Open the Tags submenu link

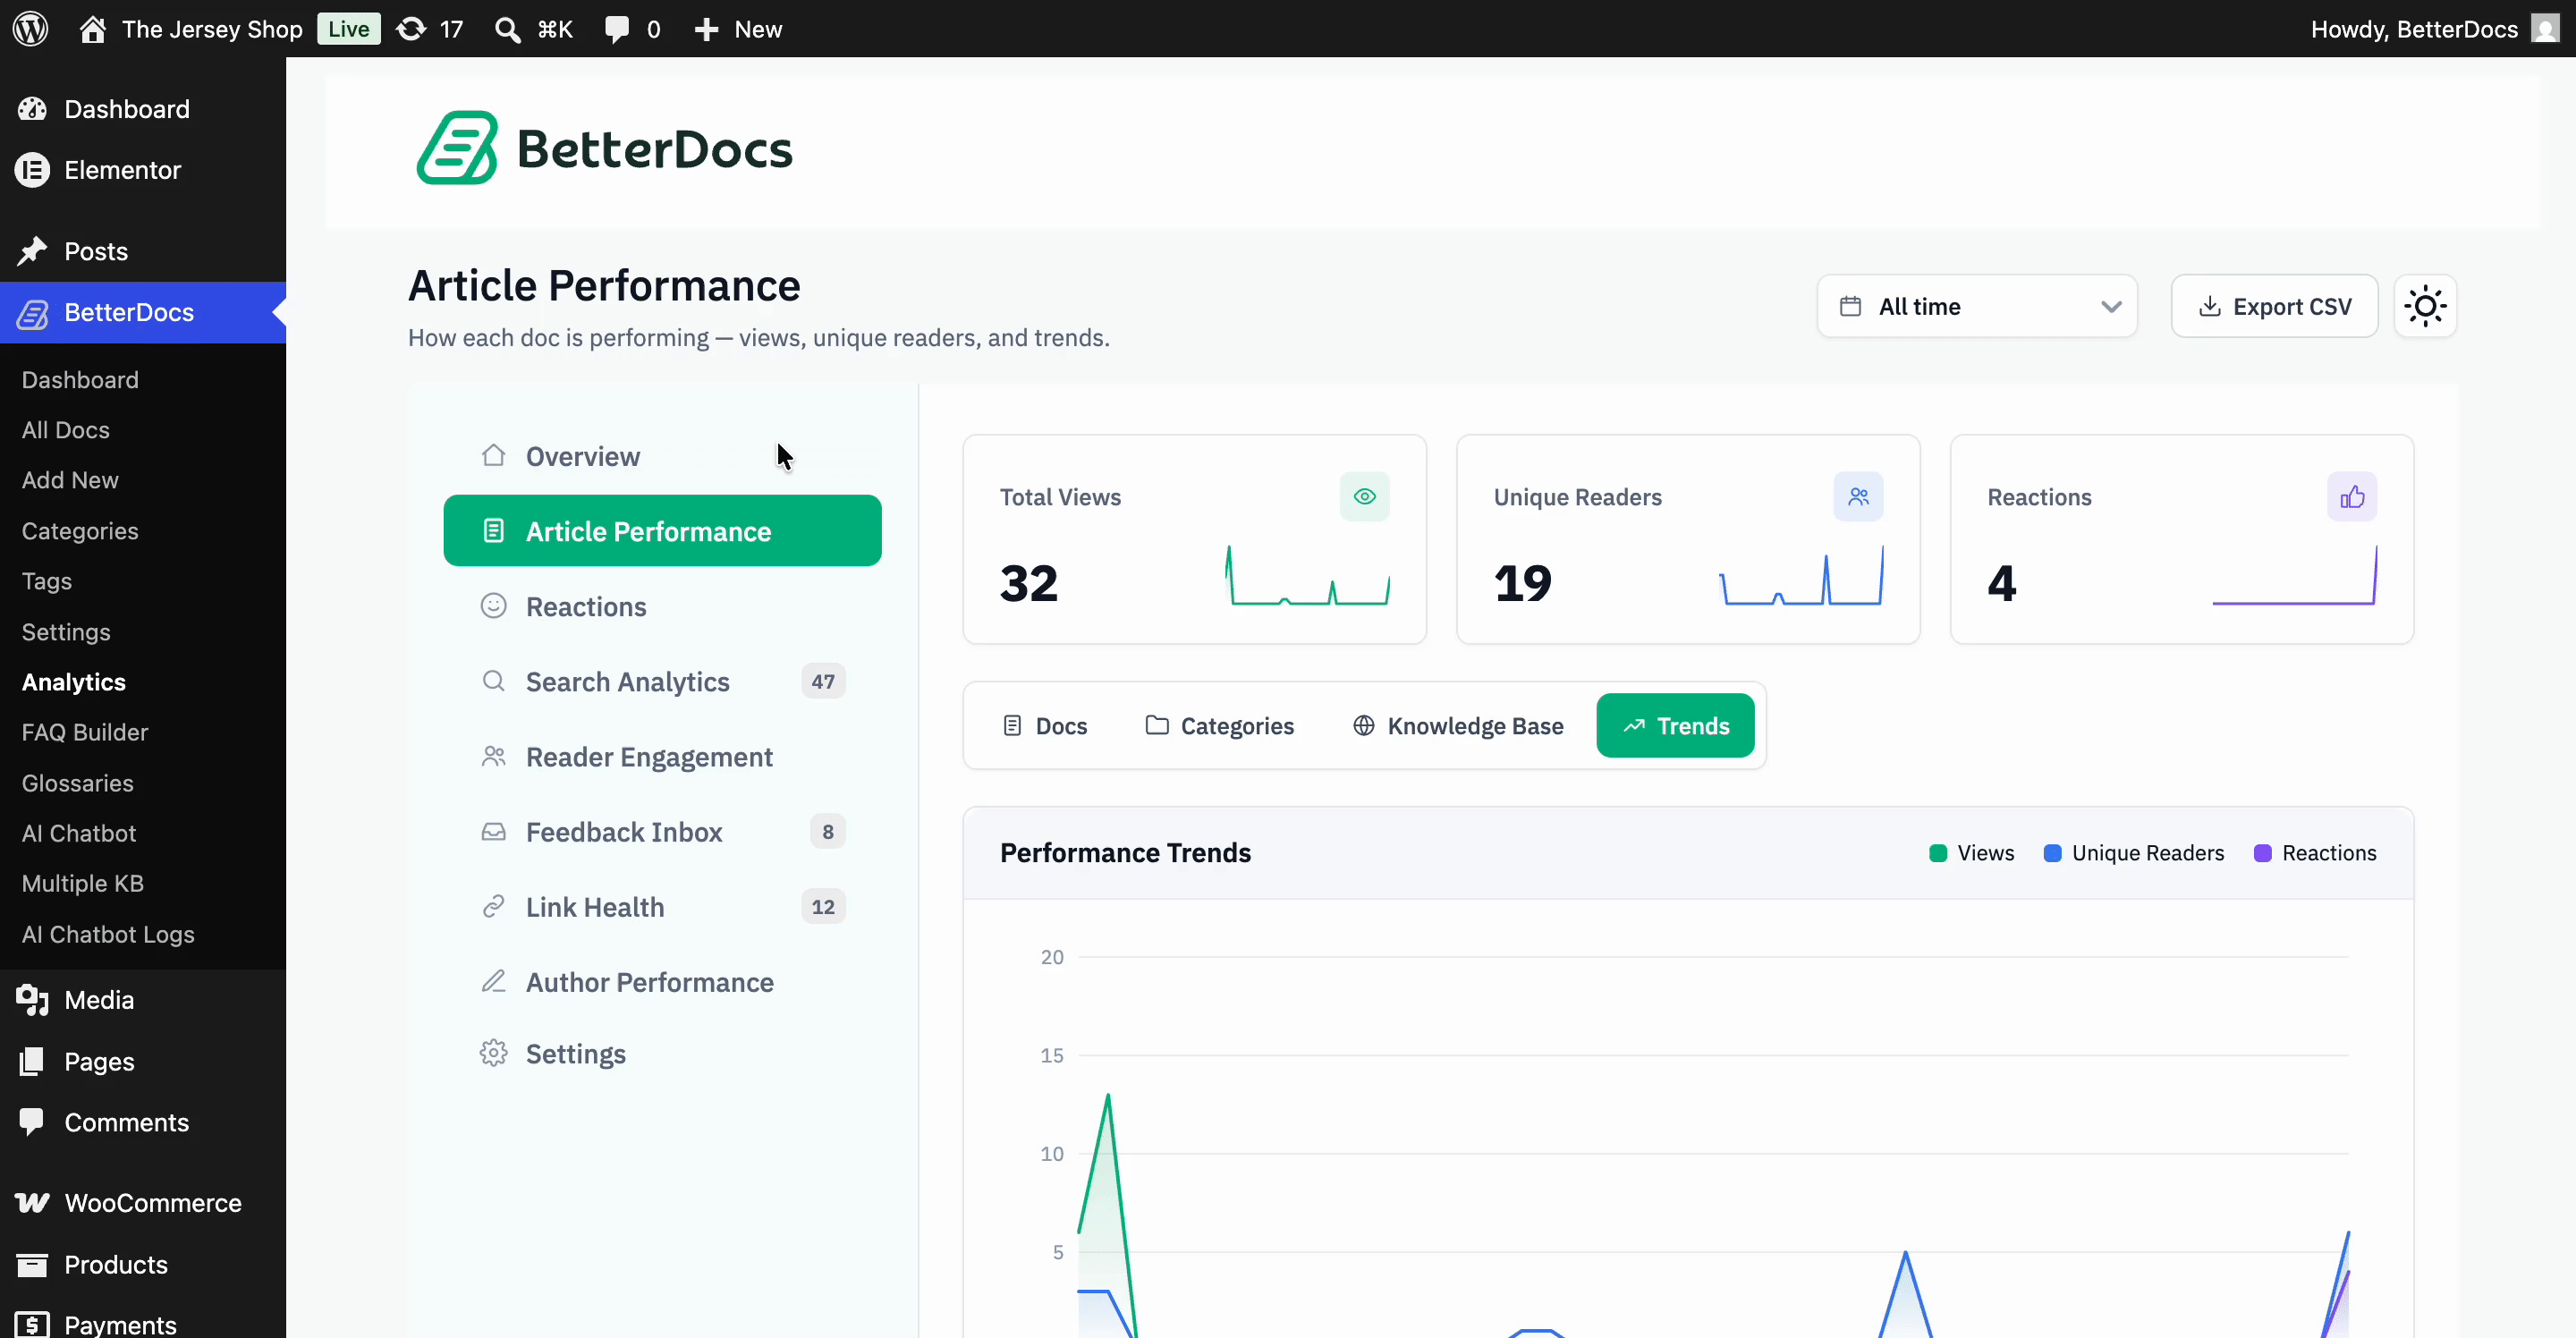47,581
